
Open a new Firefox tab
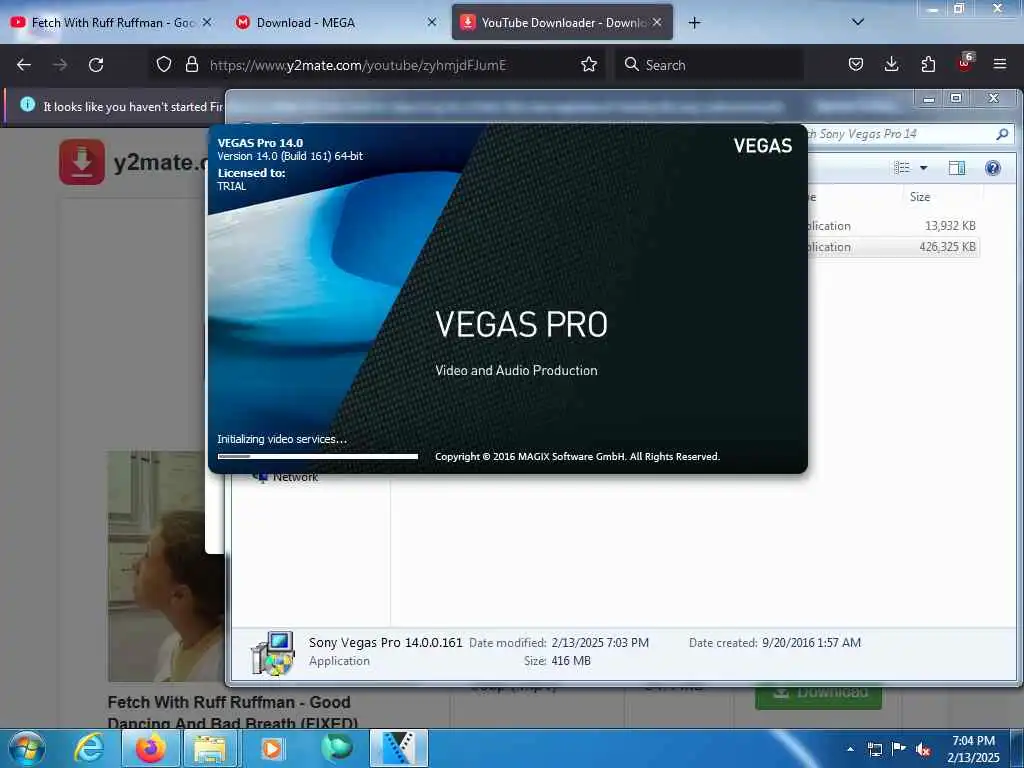pos(694,23)
